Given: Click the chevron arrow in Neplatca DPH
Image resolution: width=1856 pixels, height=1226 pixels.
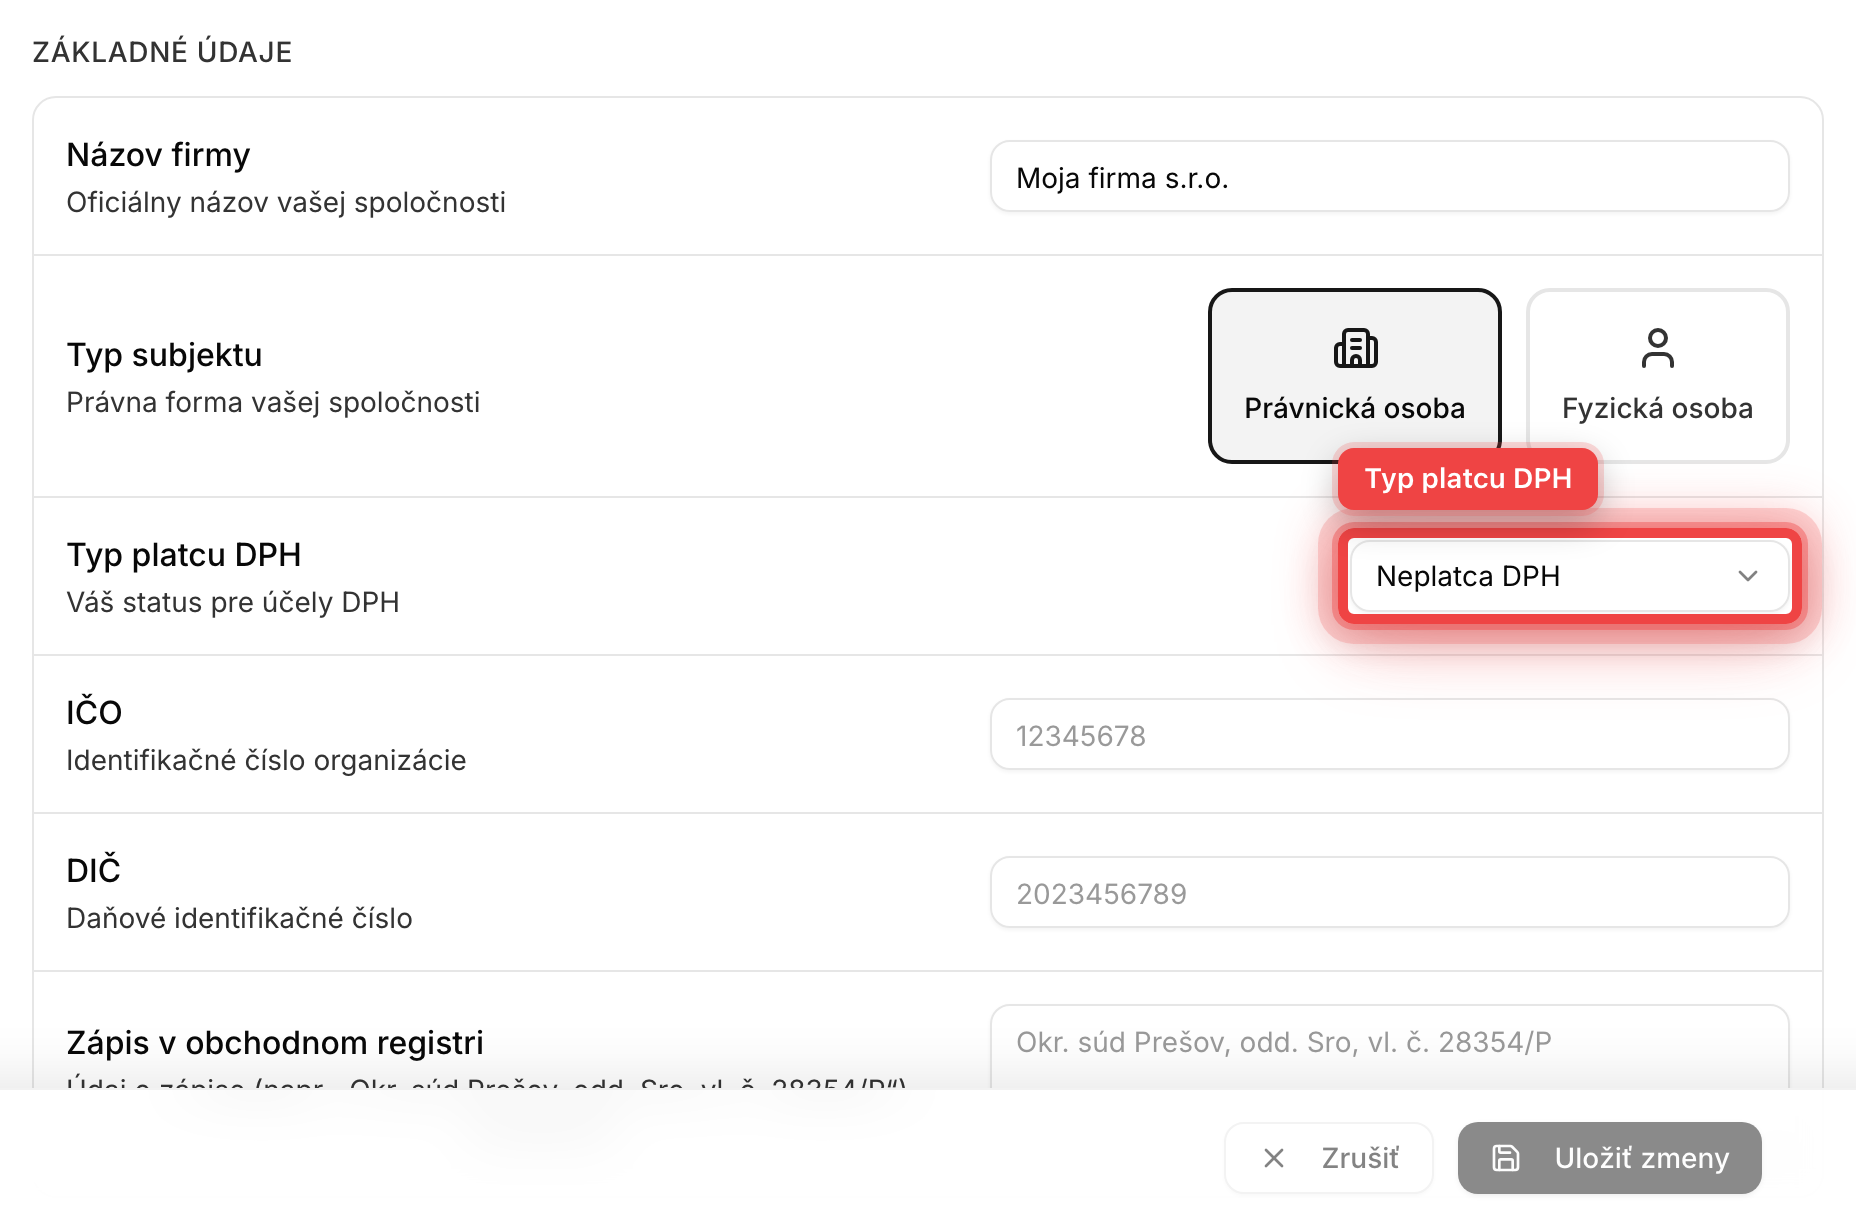Looking at the screenshot, I should click(x=1748, y=576).
